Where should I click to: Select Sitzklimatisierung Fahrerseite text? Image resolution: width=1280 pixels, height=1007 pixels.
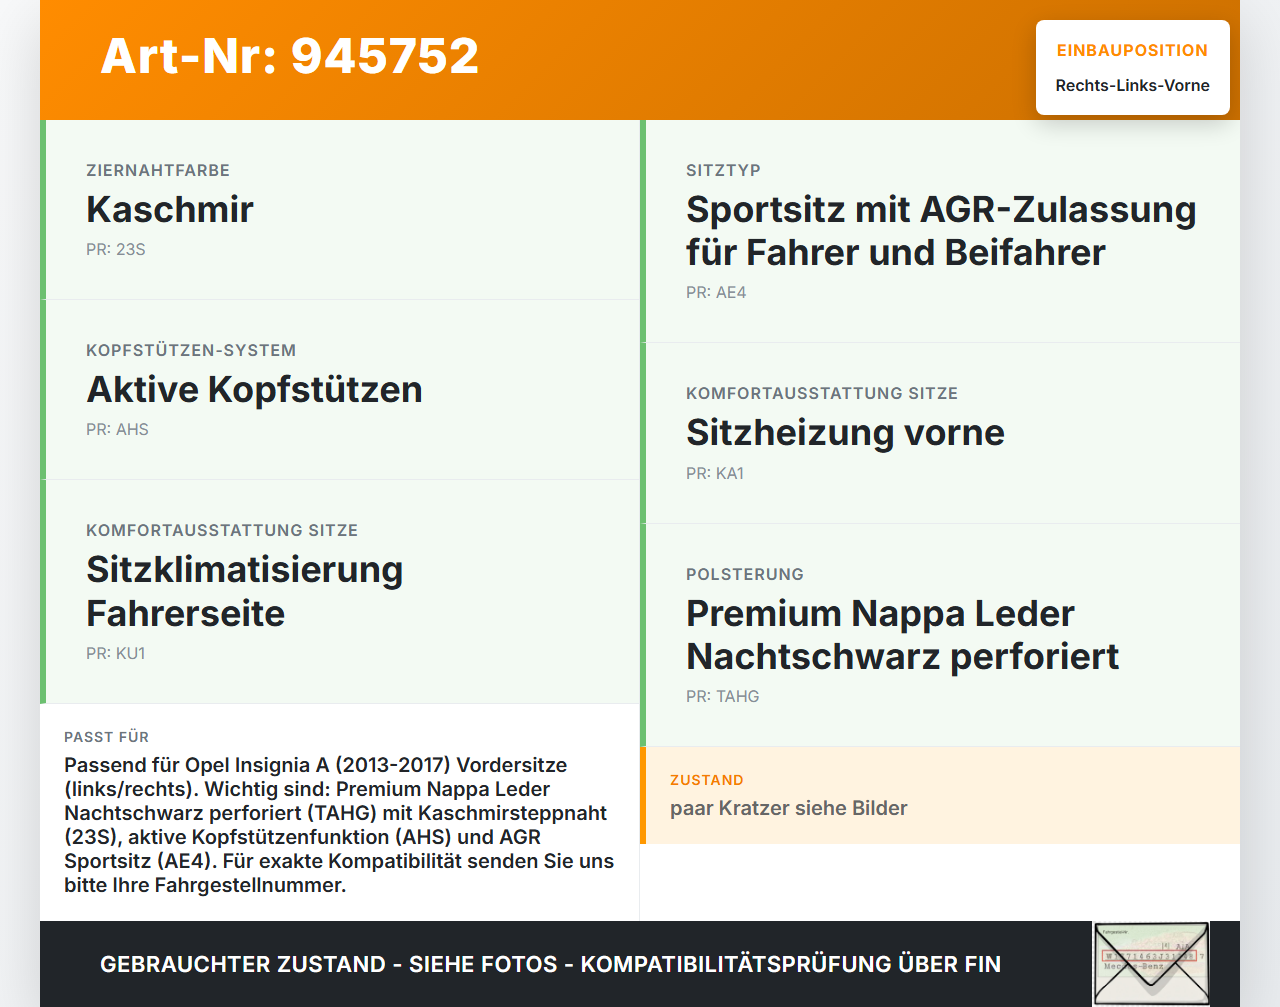tap(245, 591)
